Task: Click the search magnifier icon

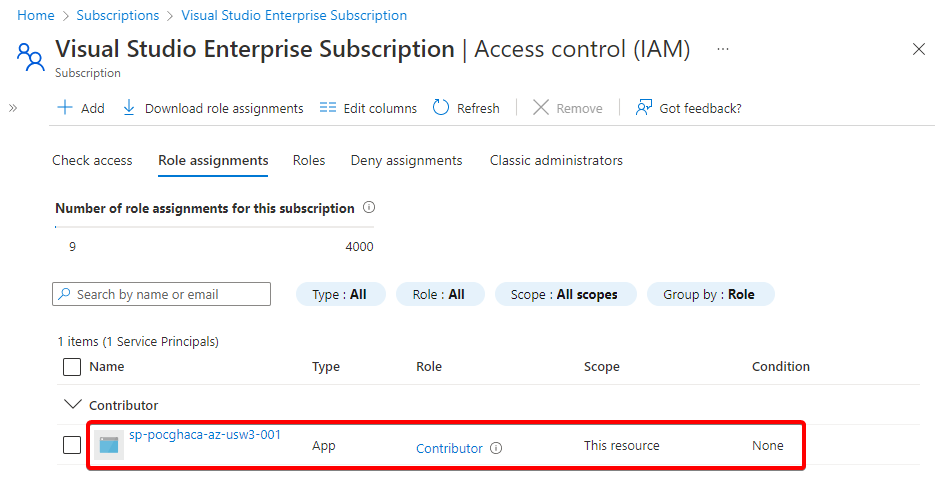Action: tap(64, 294)
